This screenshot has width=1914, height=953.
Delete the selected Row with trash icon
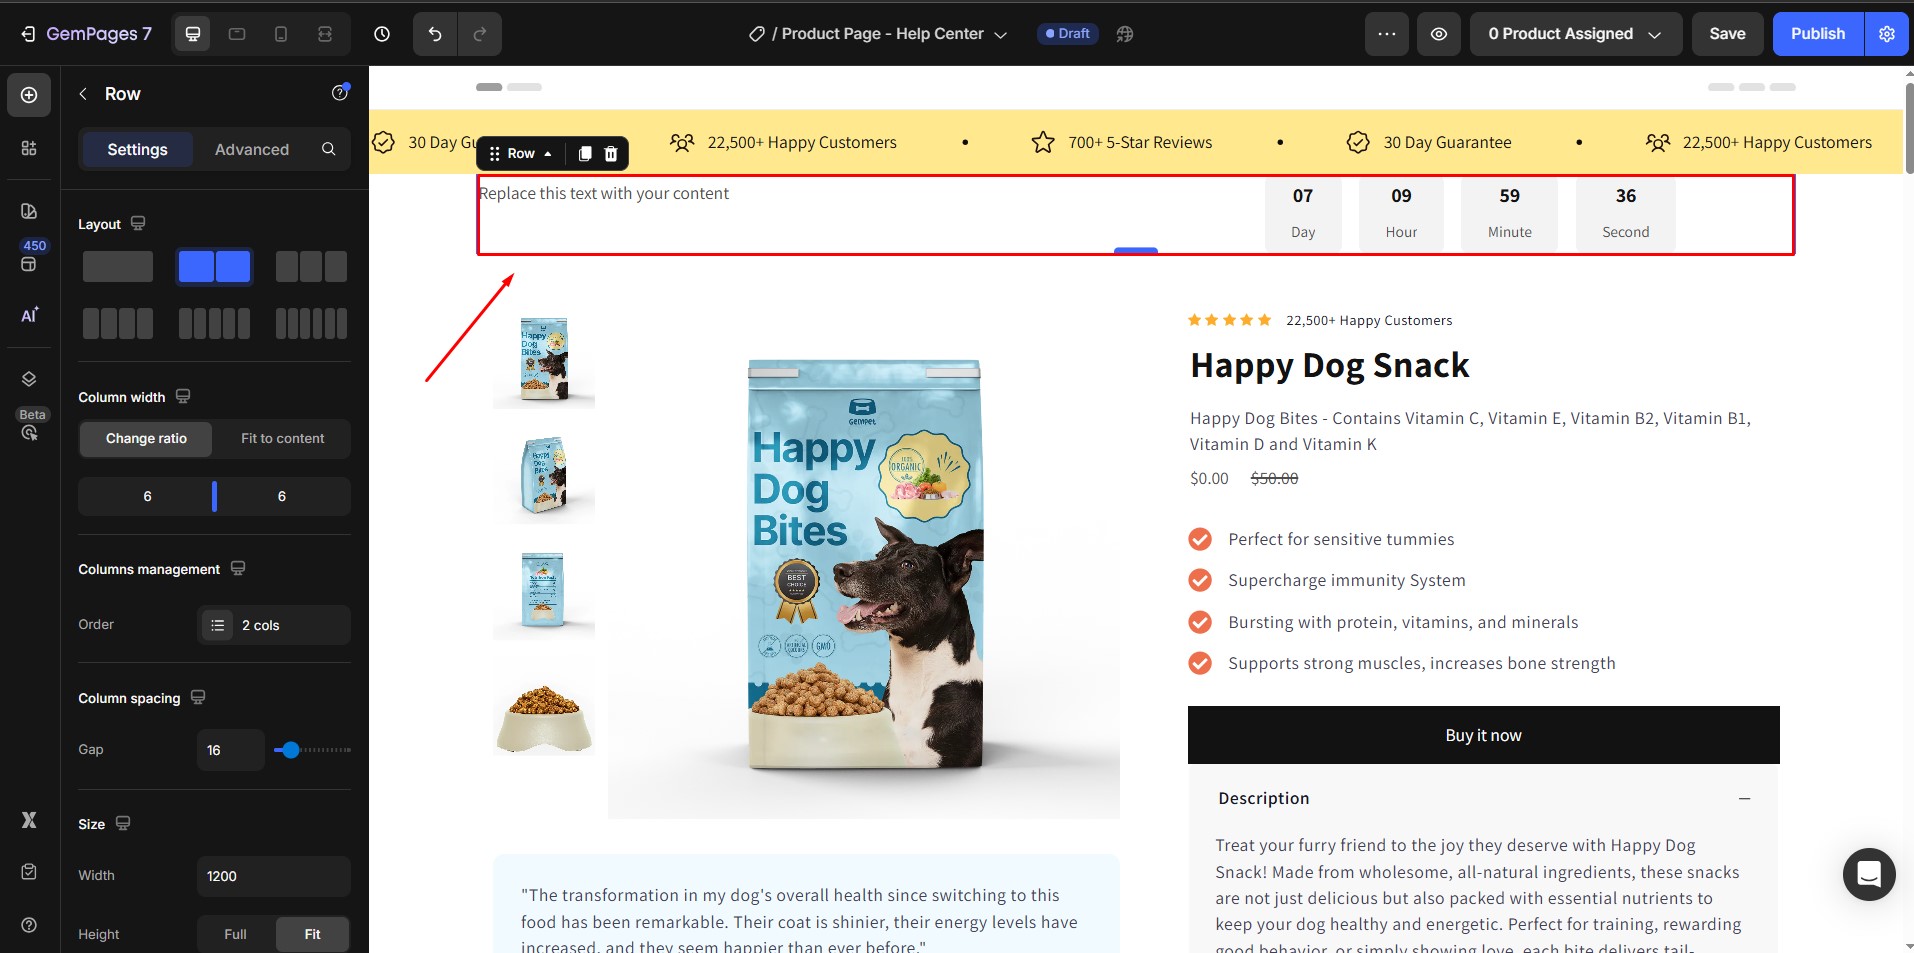click(x=611, y=153)
